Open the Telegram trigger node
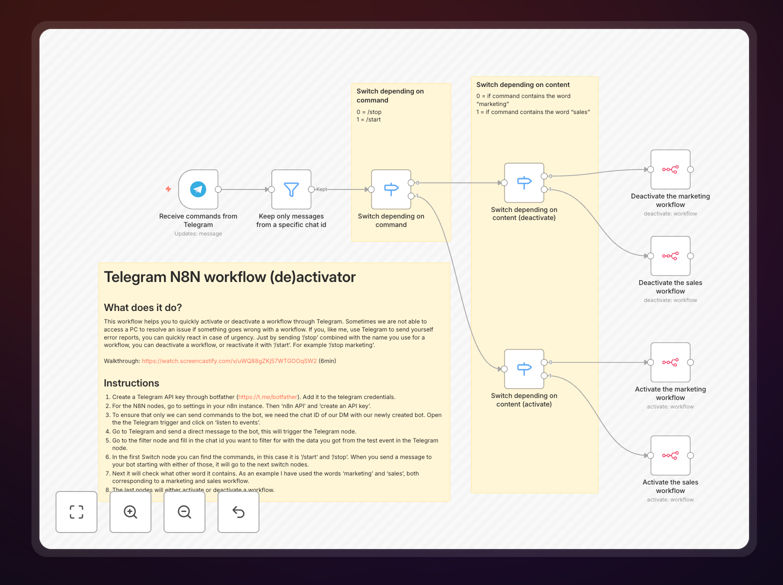 198,189
